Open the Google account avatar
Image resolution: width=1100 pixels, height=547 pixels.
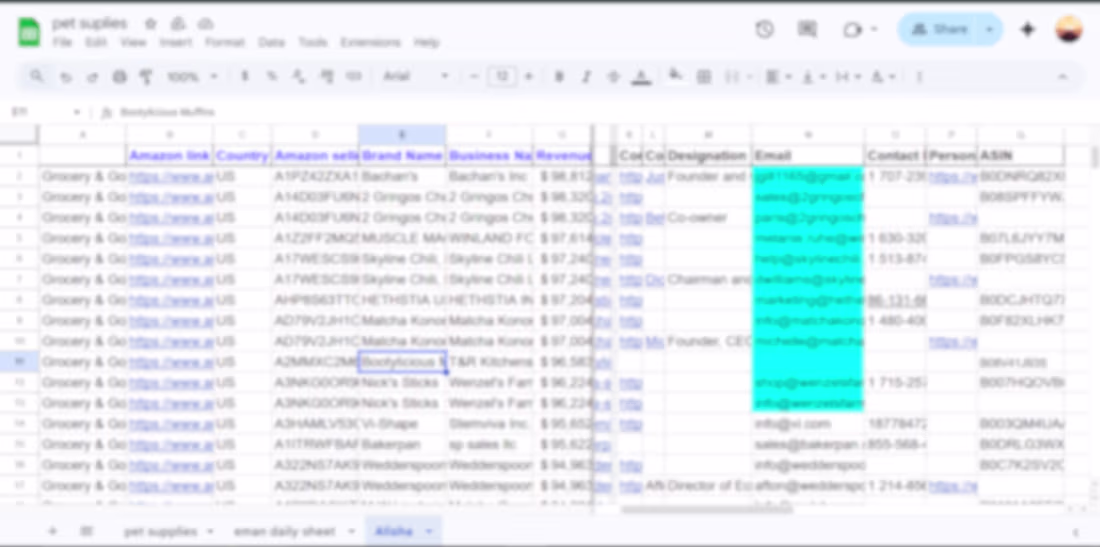tap(1069, 29)
